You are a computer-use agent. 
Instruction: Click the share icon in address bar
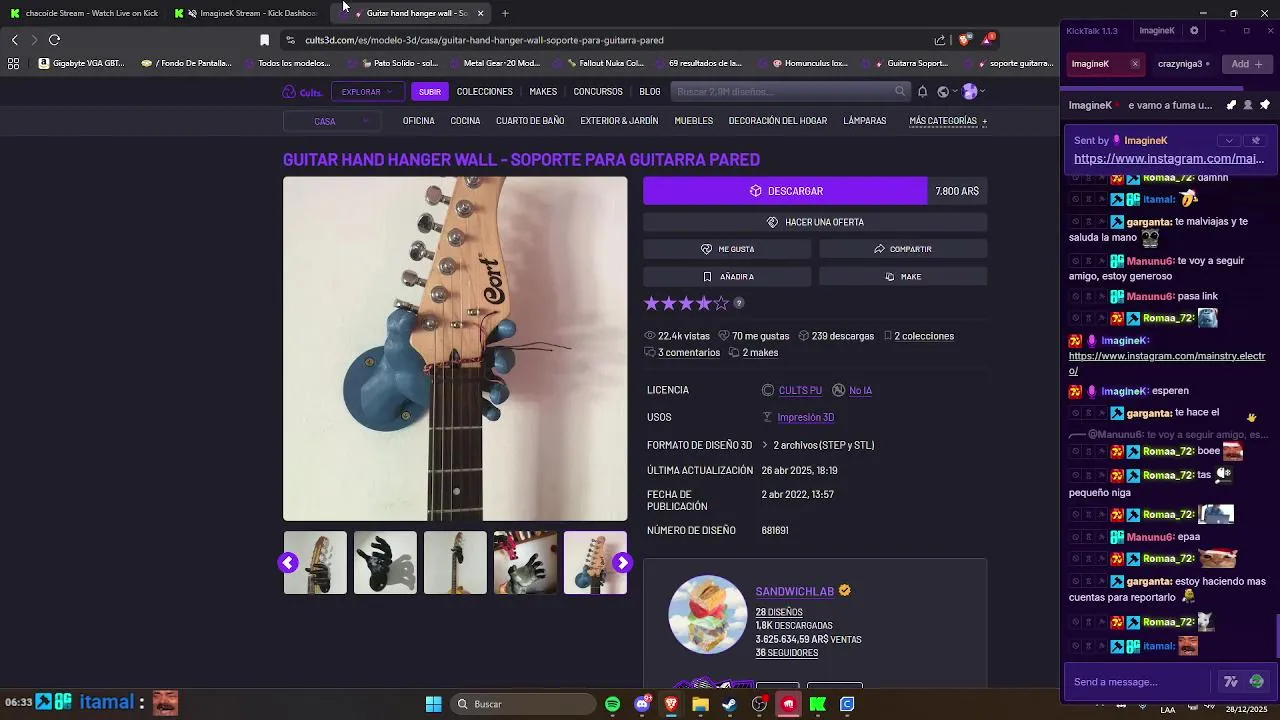coord(940,40)
